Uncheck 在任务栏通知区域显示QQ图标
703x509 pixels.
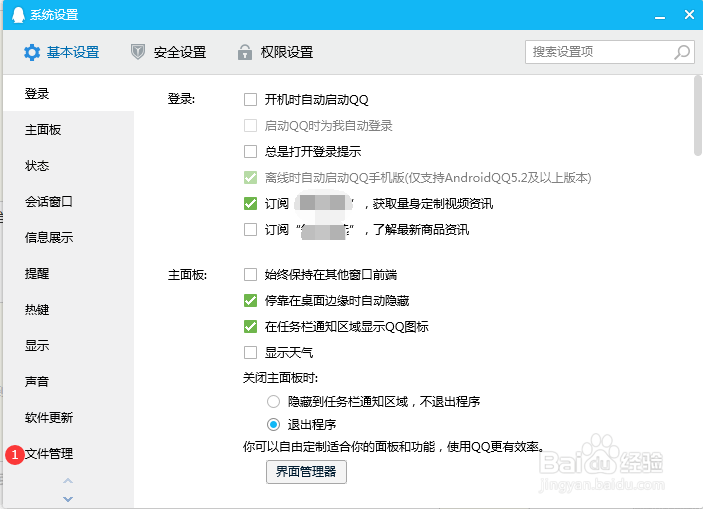coord(250,326)
